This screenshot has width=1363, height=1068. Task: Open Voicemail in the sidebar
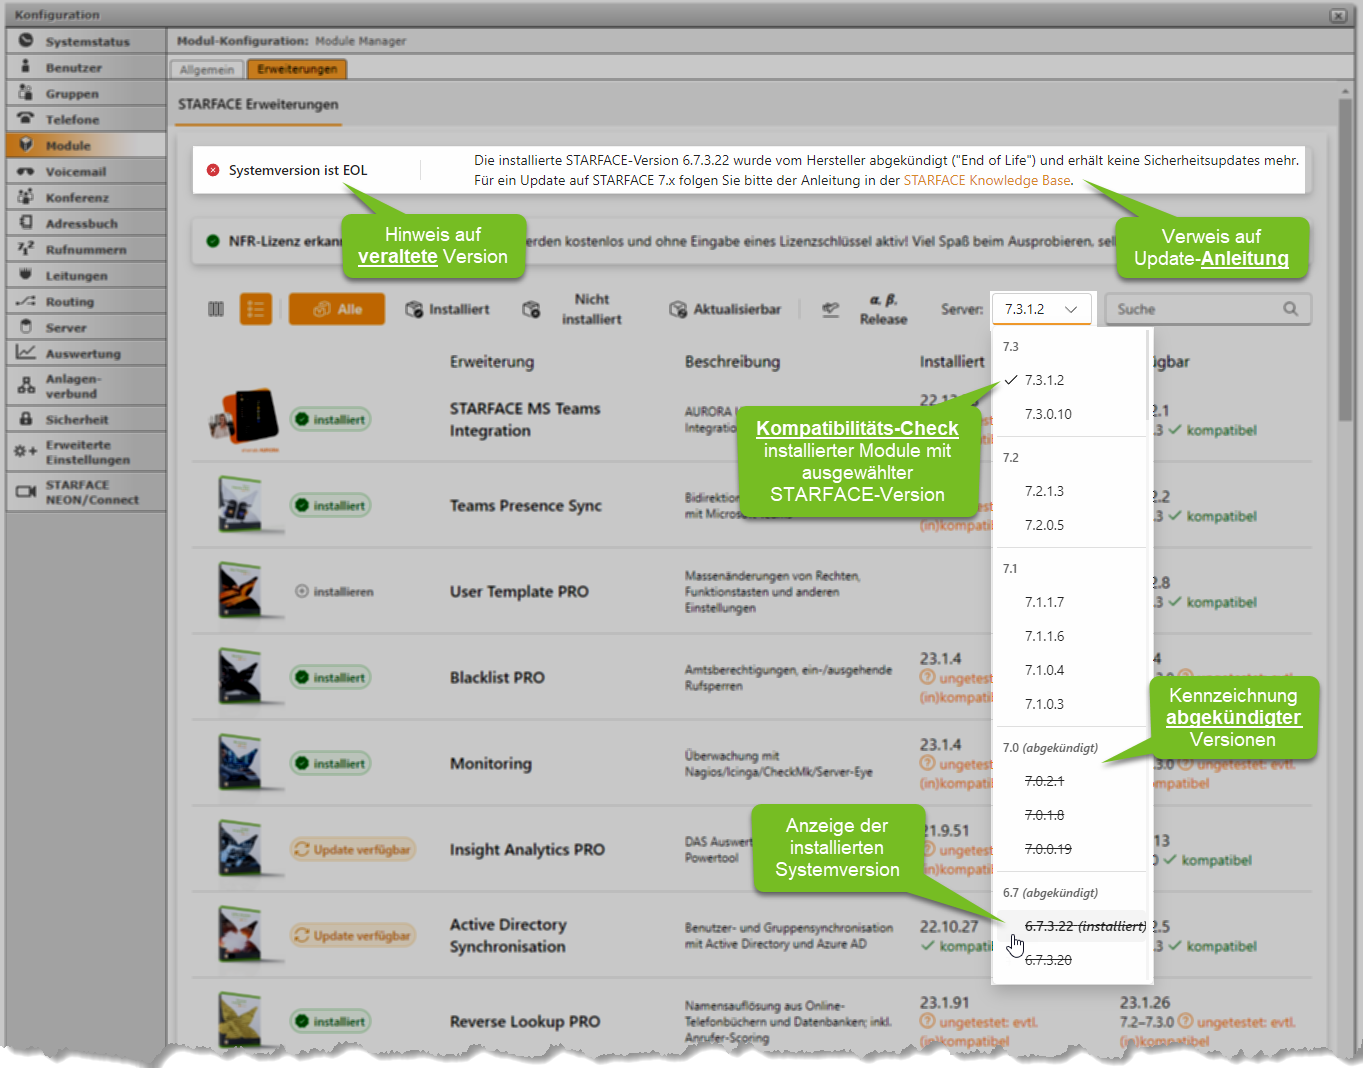coord(86,171)
